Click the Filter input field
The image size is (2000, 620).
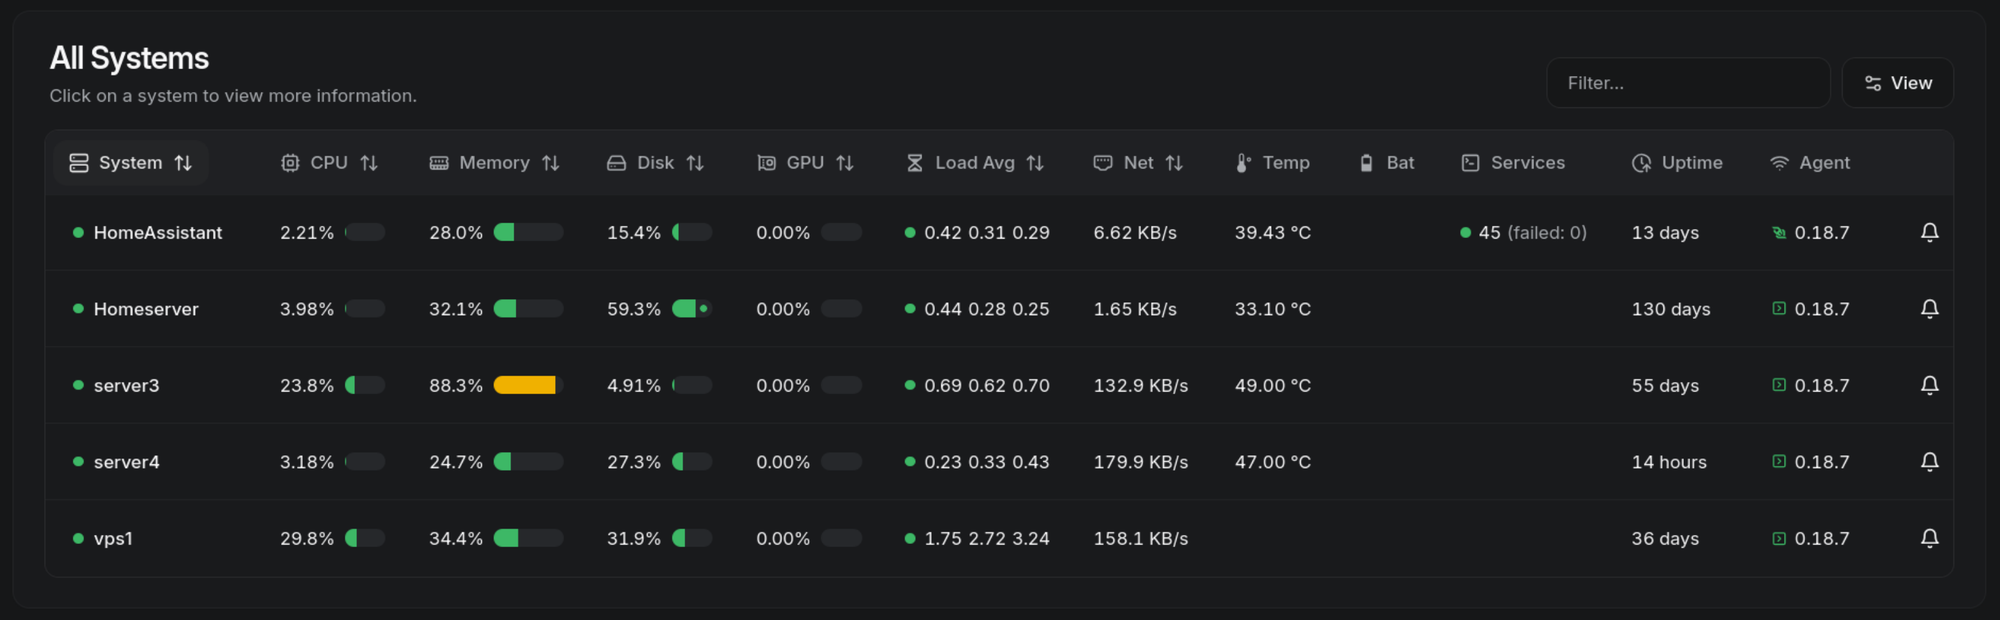tap(1688, 83)
